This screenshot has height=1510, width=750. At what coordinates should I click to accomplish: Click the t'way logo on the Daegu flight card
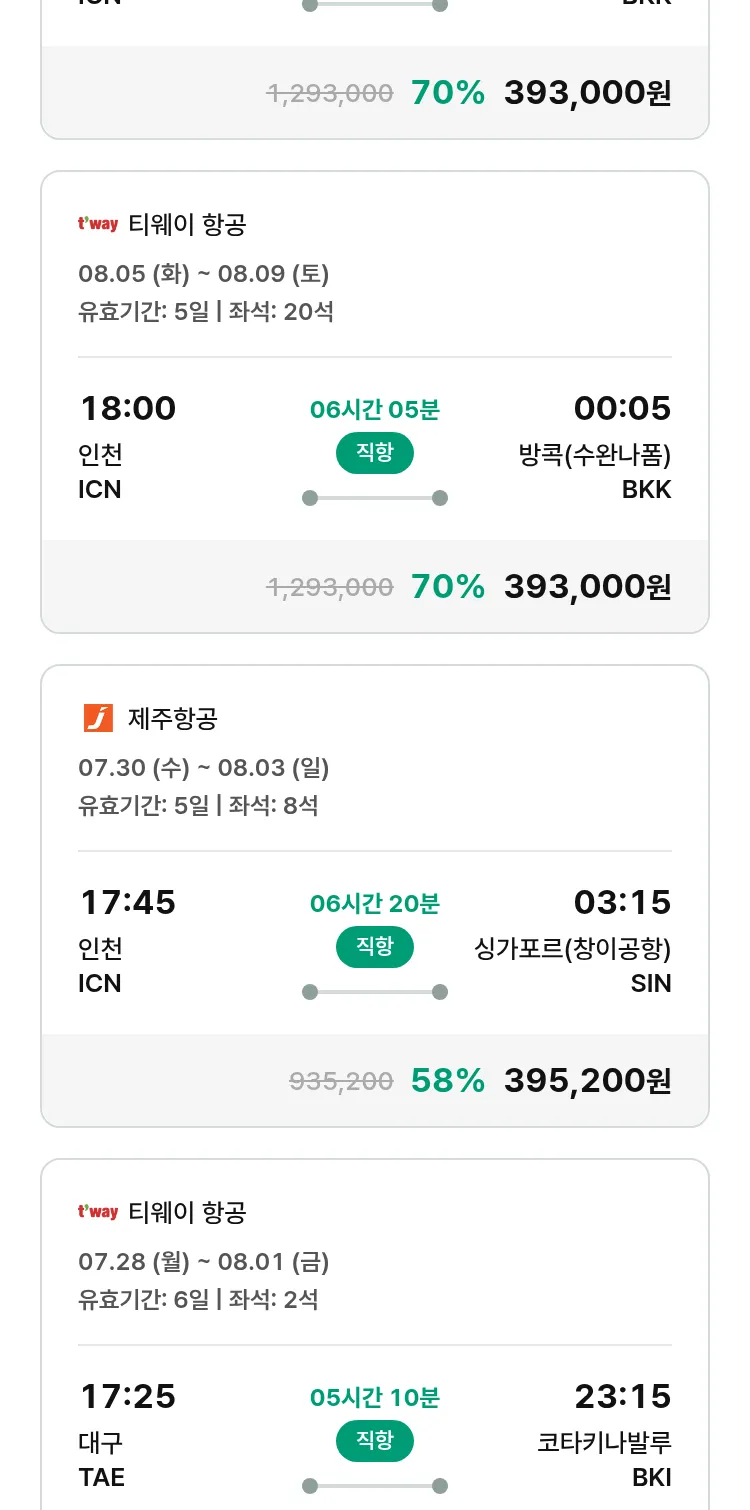[x=98, y=1212]
